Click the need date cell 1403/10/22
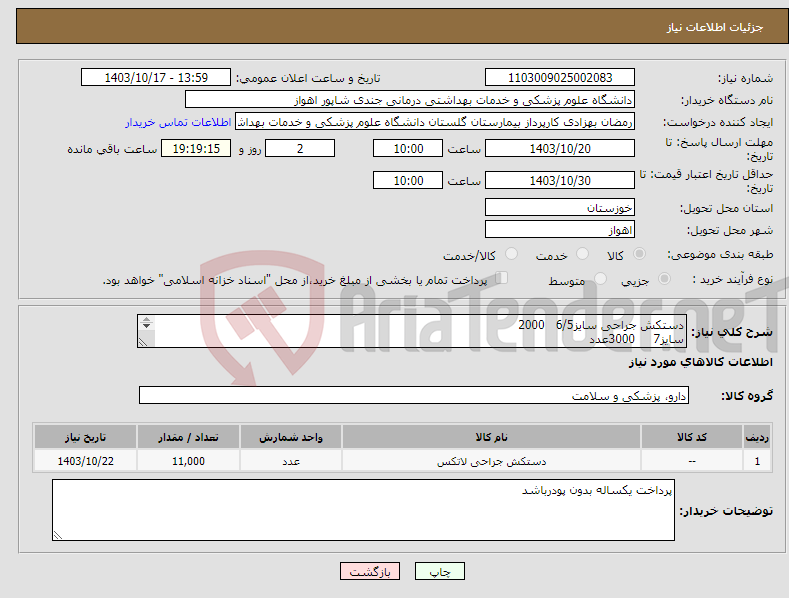Screen dimensions: 789x598 (x=85, y=461)
